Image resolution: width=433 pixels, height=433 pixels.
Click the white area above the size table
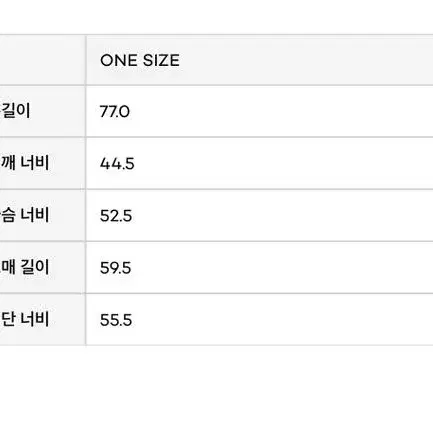point(216,17)
